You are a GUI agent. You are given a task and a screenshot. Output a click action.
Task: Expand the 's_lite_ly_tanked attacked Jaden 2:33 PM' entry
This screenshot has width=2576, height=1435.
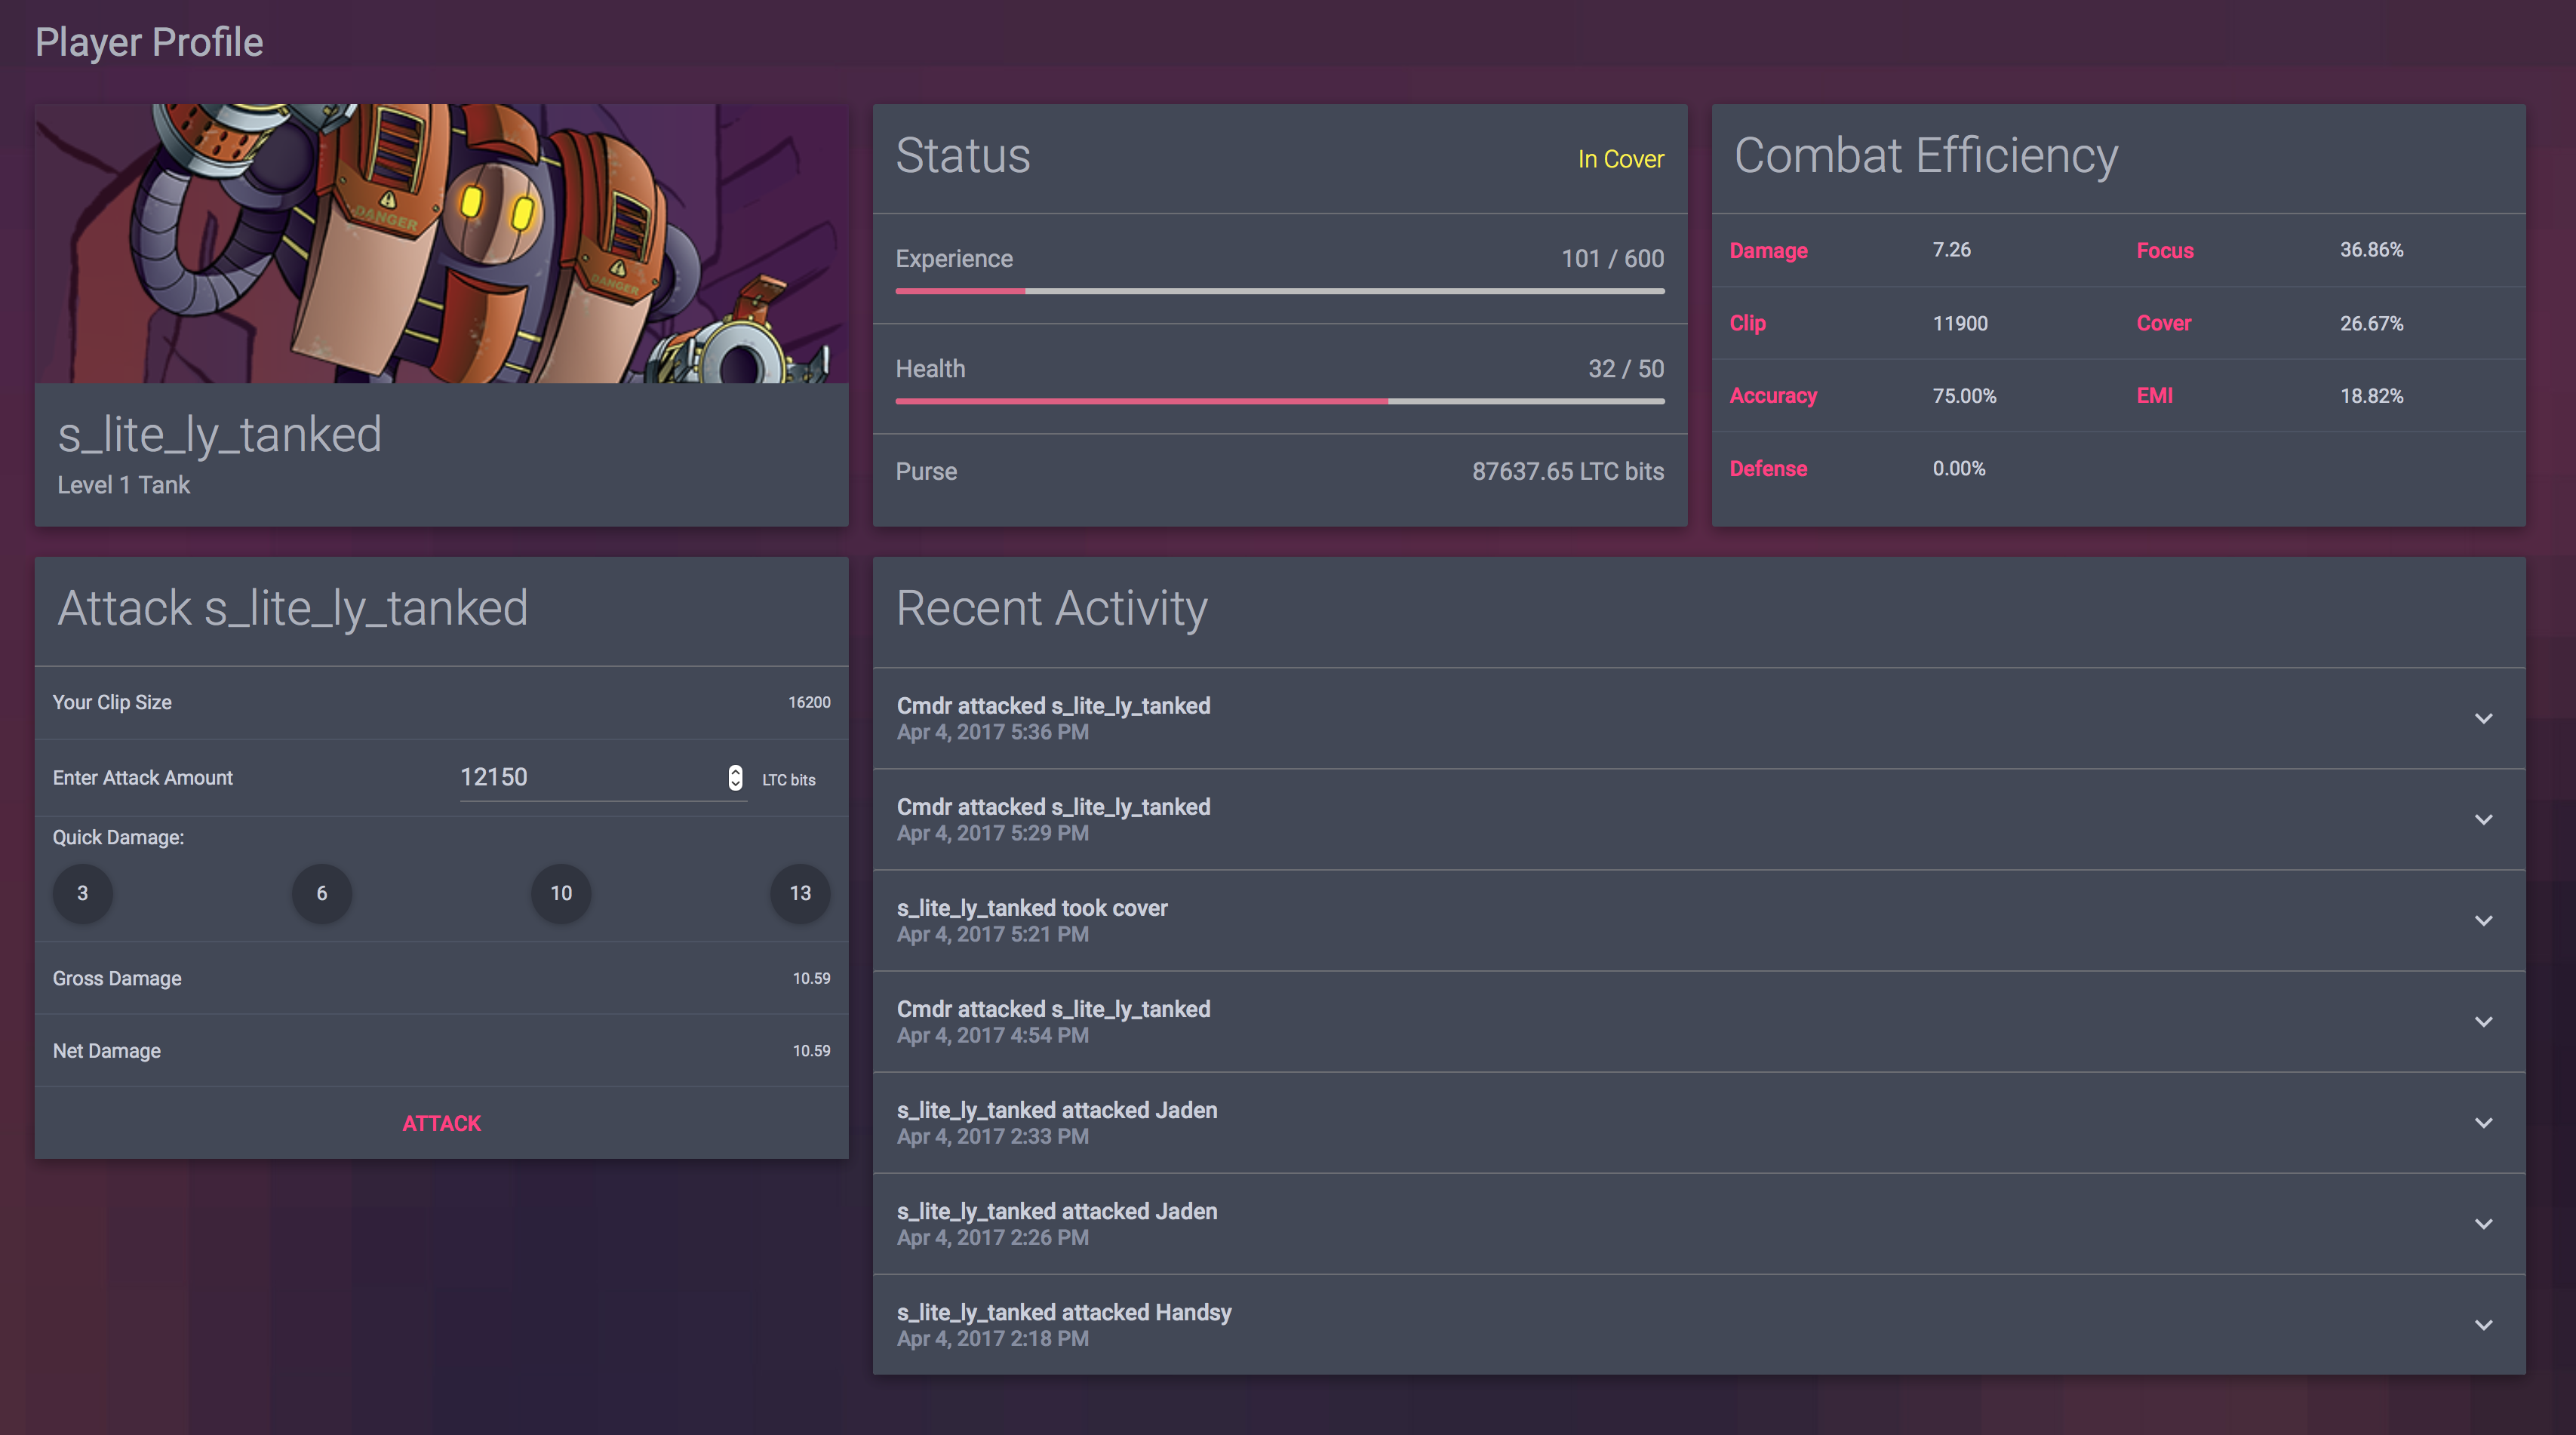[2484, 1122]
